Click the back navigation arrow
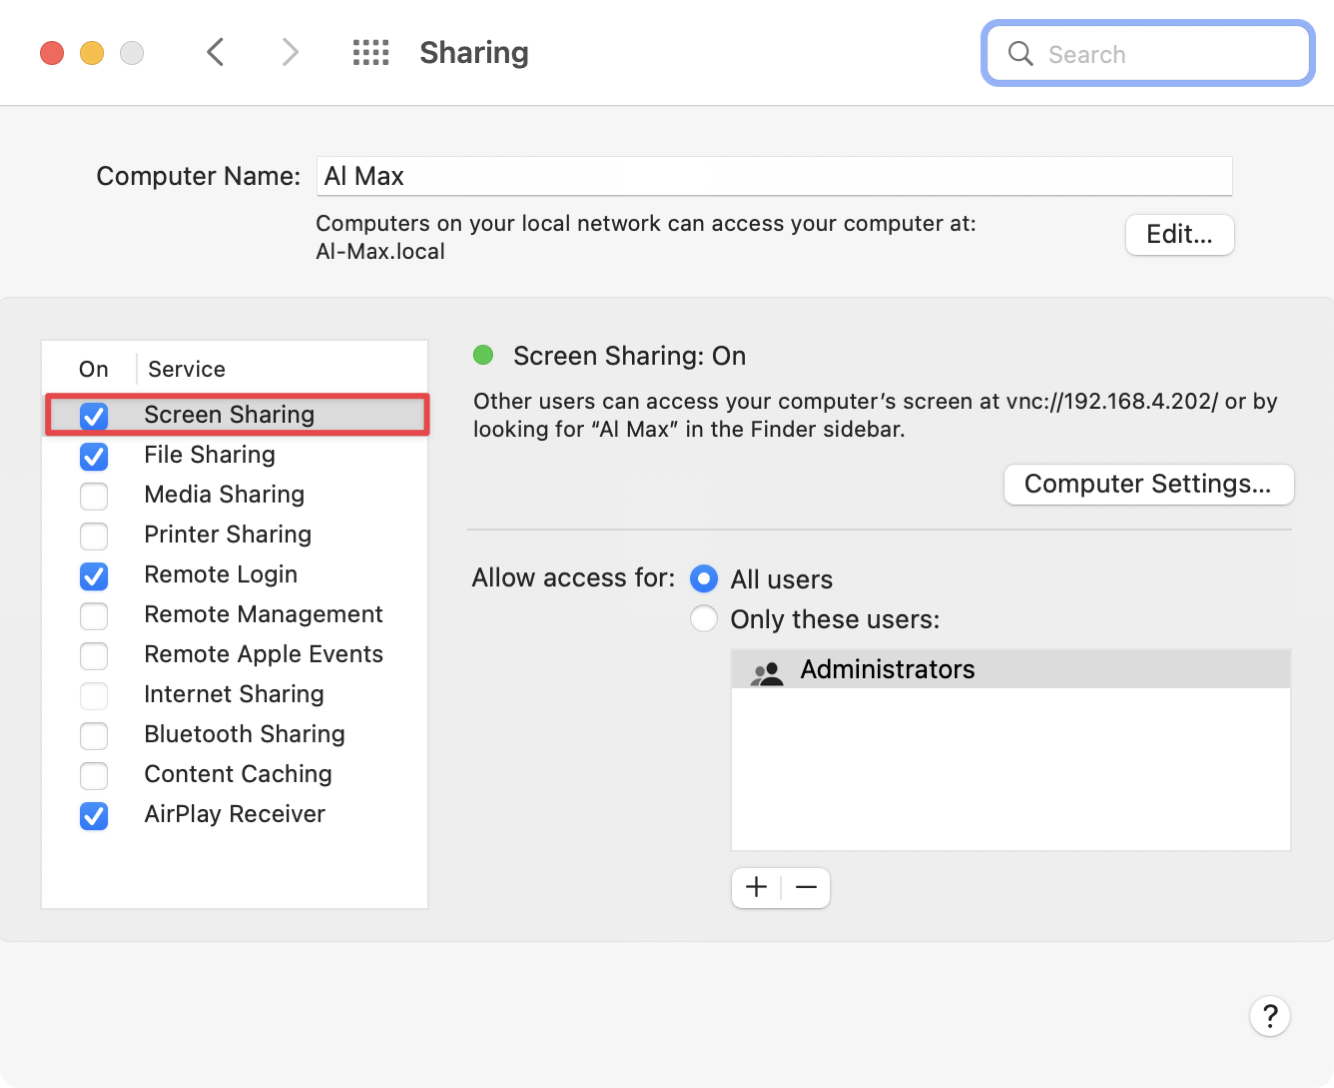The width and height of the screenshot is (1334, 1088). [x=215, y=52]
